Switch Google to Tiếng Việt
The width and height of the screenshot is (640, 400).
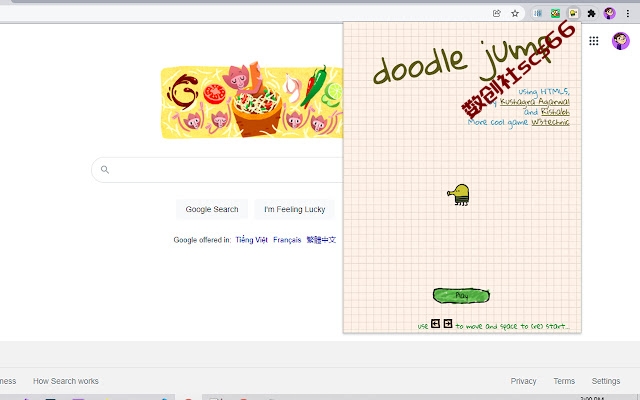251,240
